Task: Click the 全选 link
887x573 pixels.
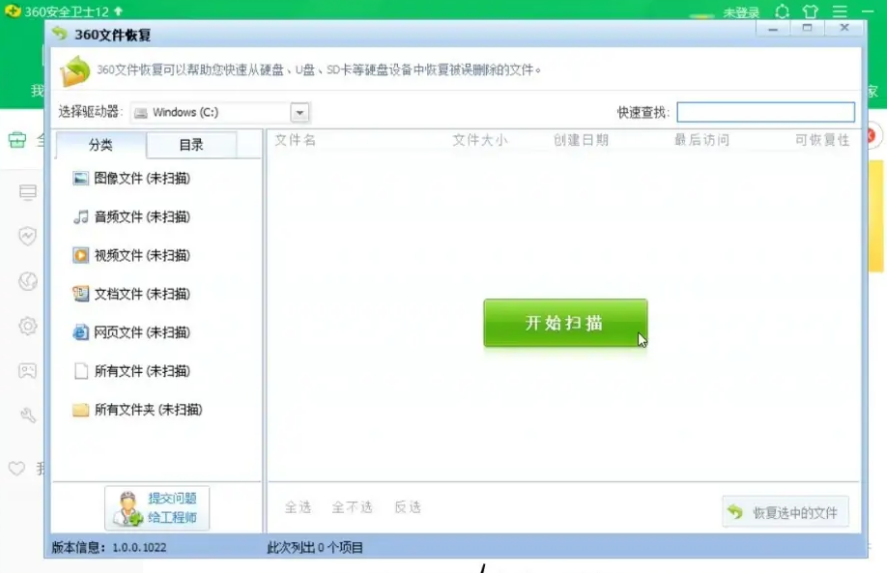Action: coord(298,507)
